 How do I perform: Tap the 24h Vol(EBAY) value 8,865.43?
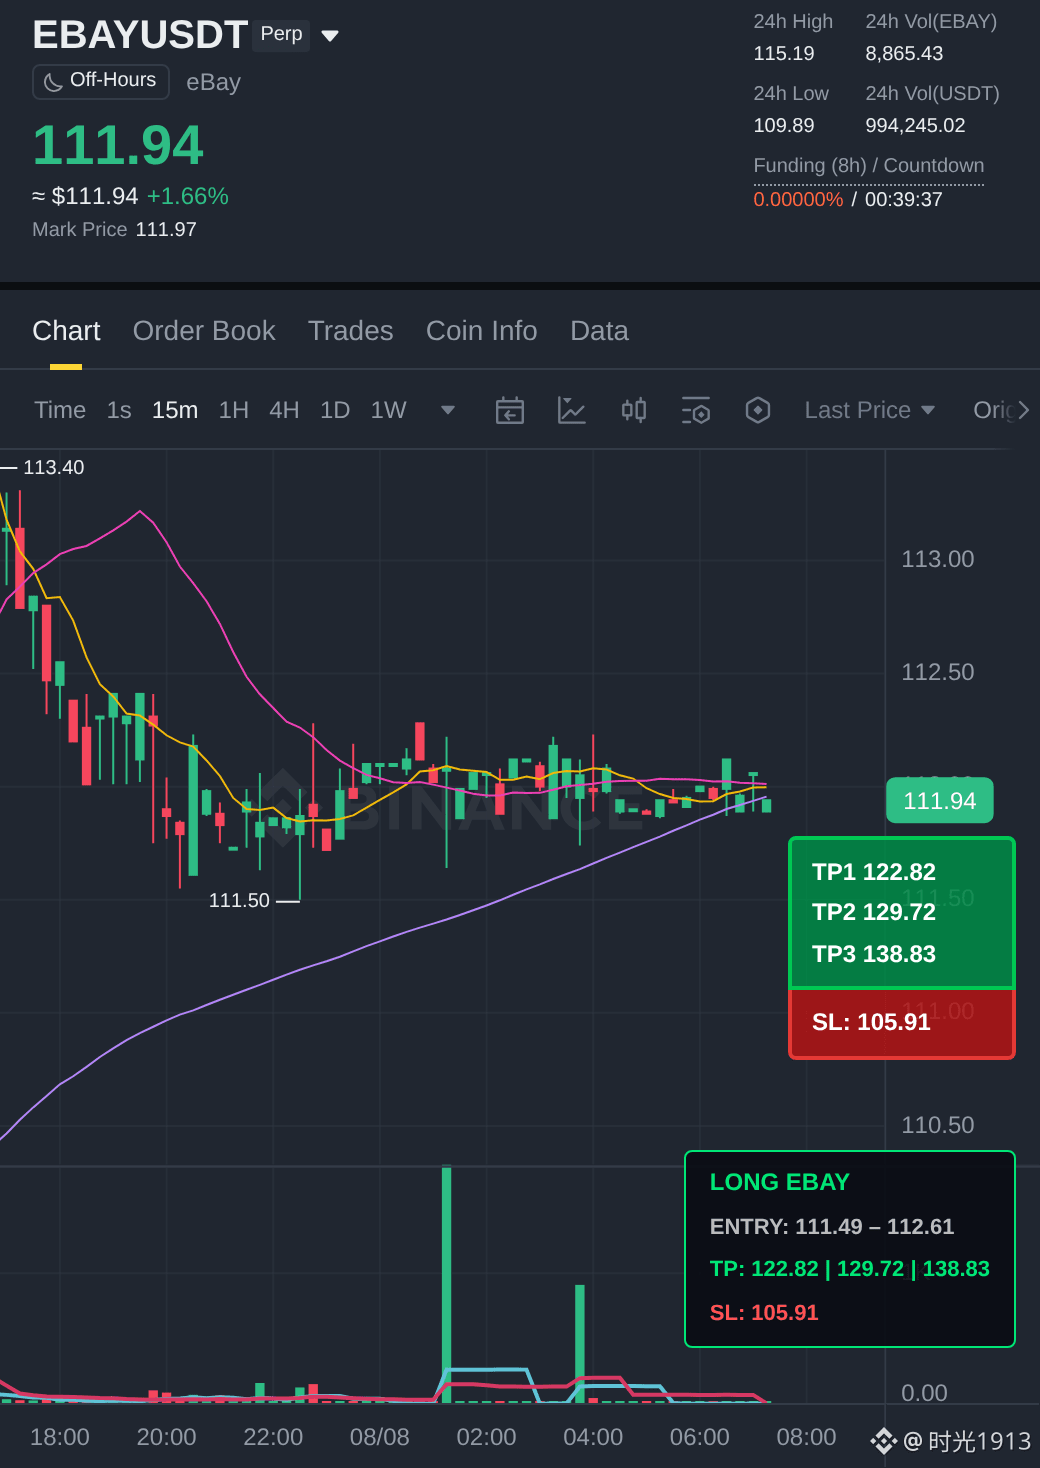[x=904, y=54]
